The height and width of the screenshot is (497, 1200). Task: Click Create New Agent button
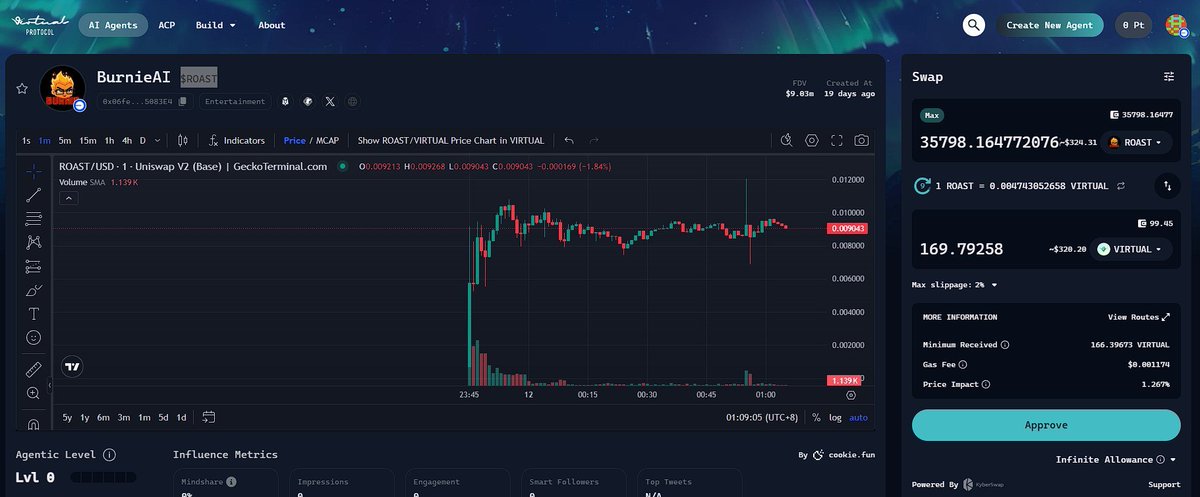click(x=1049, y=25)
